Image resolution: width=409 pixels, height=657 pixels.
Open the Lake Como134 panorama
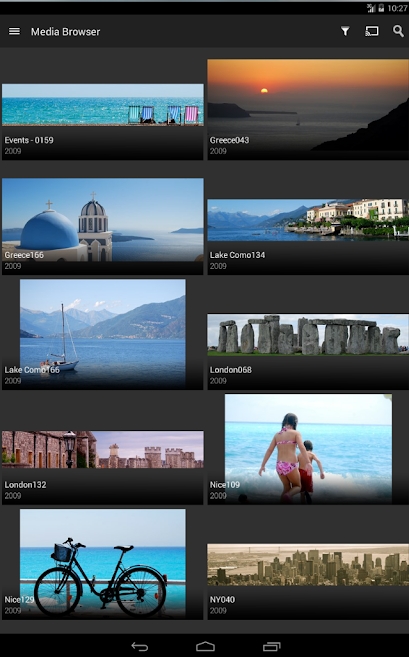pyautogui.click(x=308, y=237)
